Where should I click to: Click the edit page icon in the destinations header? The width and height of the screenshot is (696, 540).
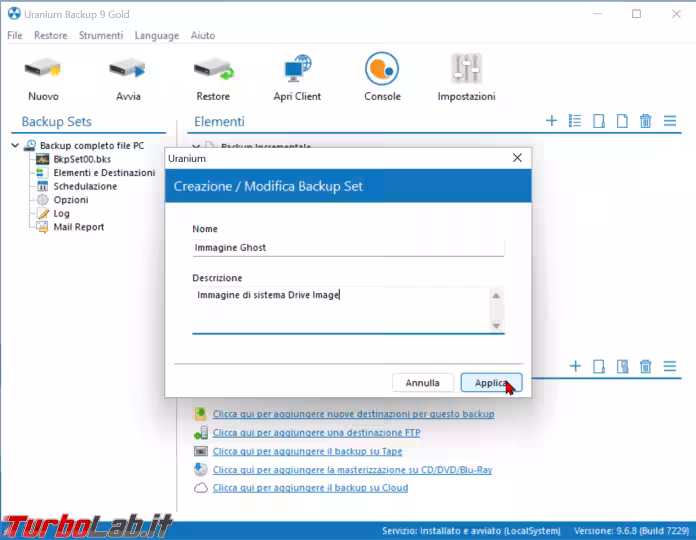pyautogui.click(x=599, y=367)
